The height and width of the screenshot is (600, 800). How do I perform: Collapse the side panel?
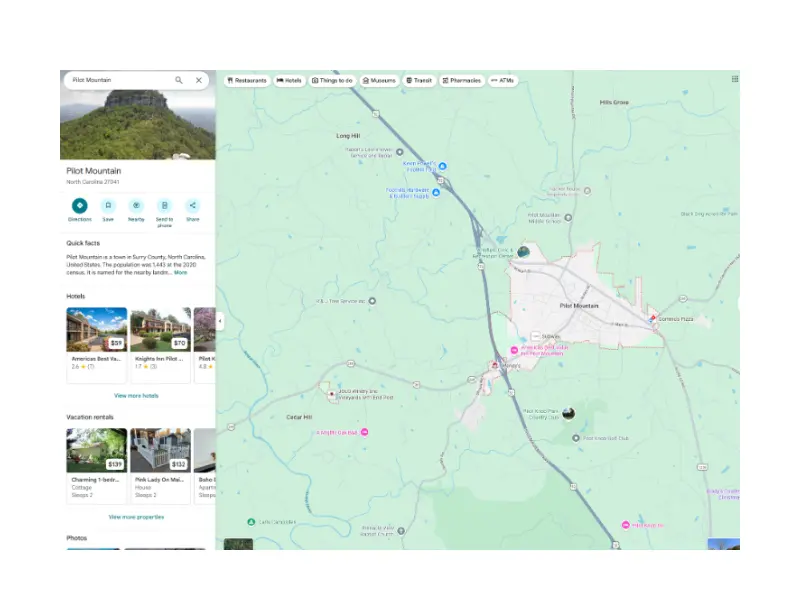click(220, 321)
